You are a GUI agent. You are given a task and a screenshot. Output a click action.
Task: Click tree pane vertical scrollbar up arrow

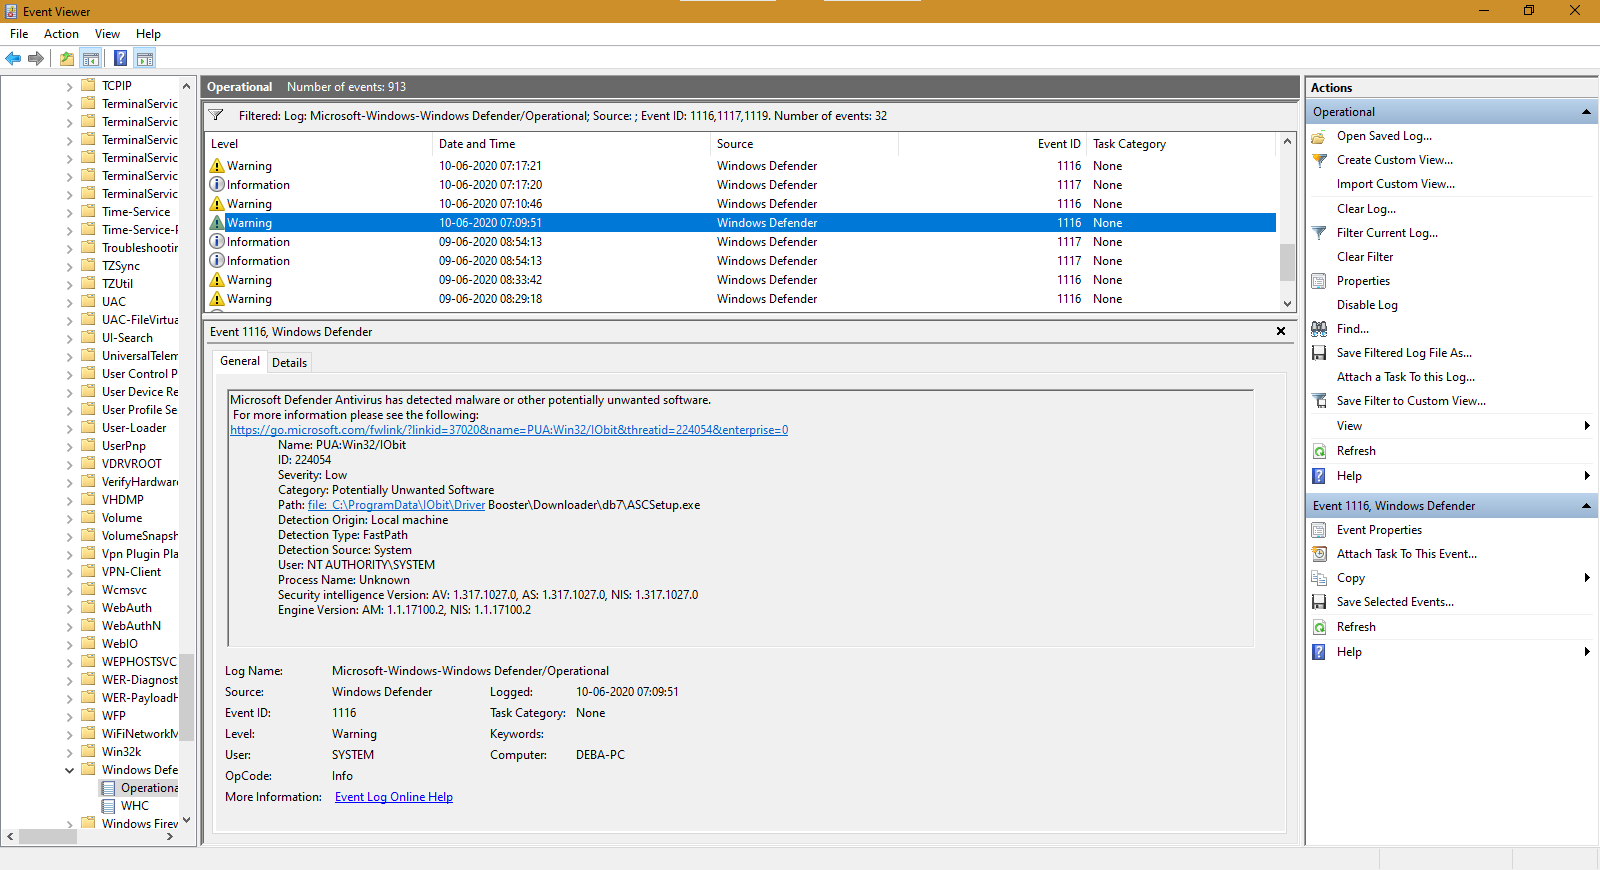tap(186, 86)
